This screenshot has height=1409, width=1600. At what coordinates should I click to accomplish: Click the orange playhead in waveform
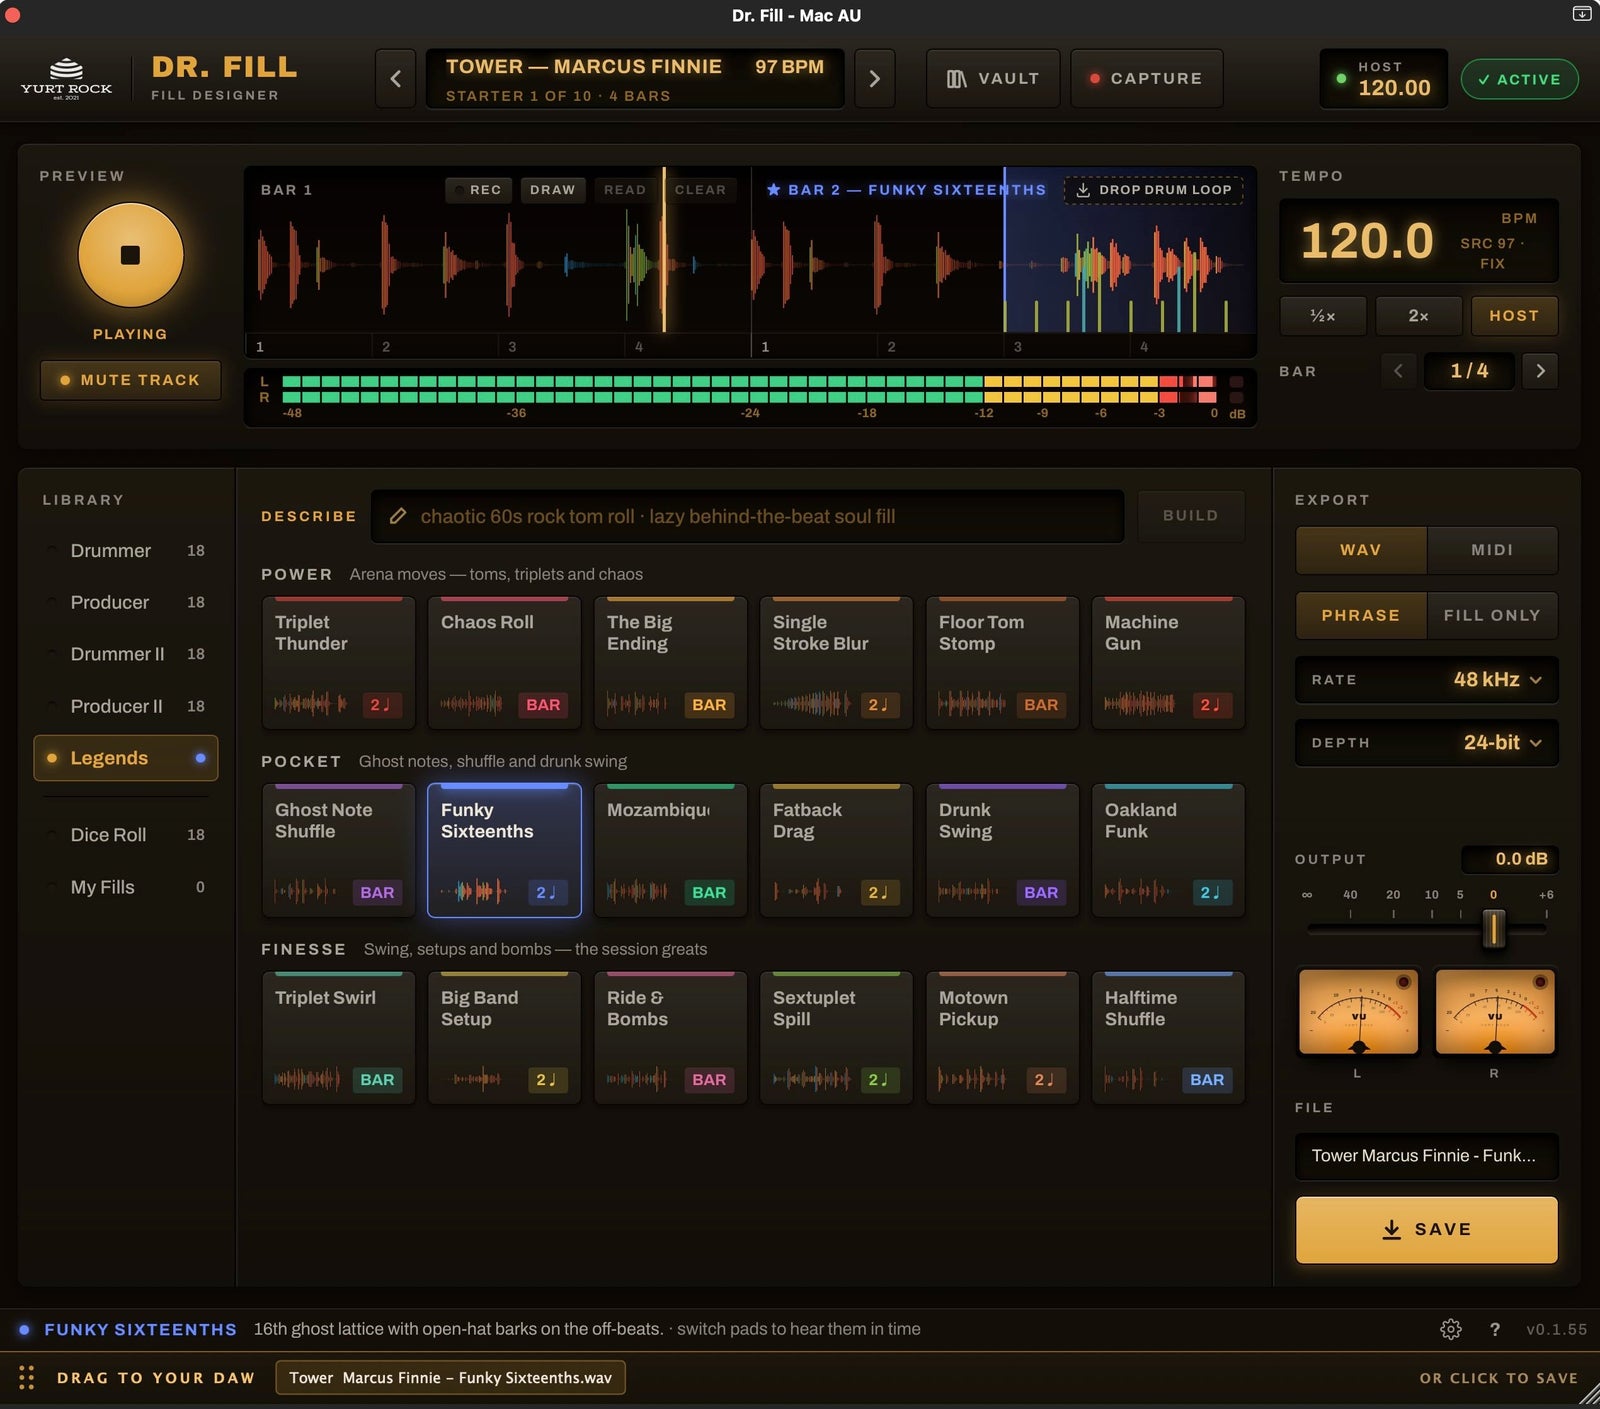664,250
